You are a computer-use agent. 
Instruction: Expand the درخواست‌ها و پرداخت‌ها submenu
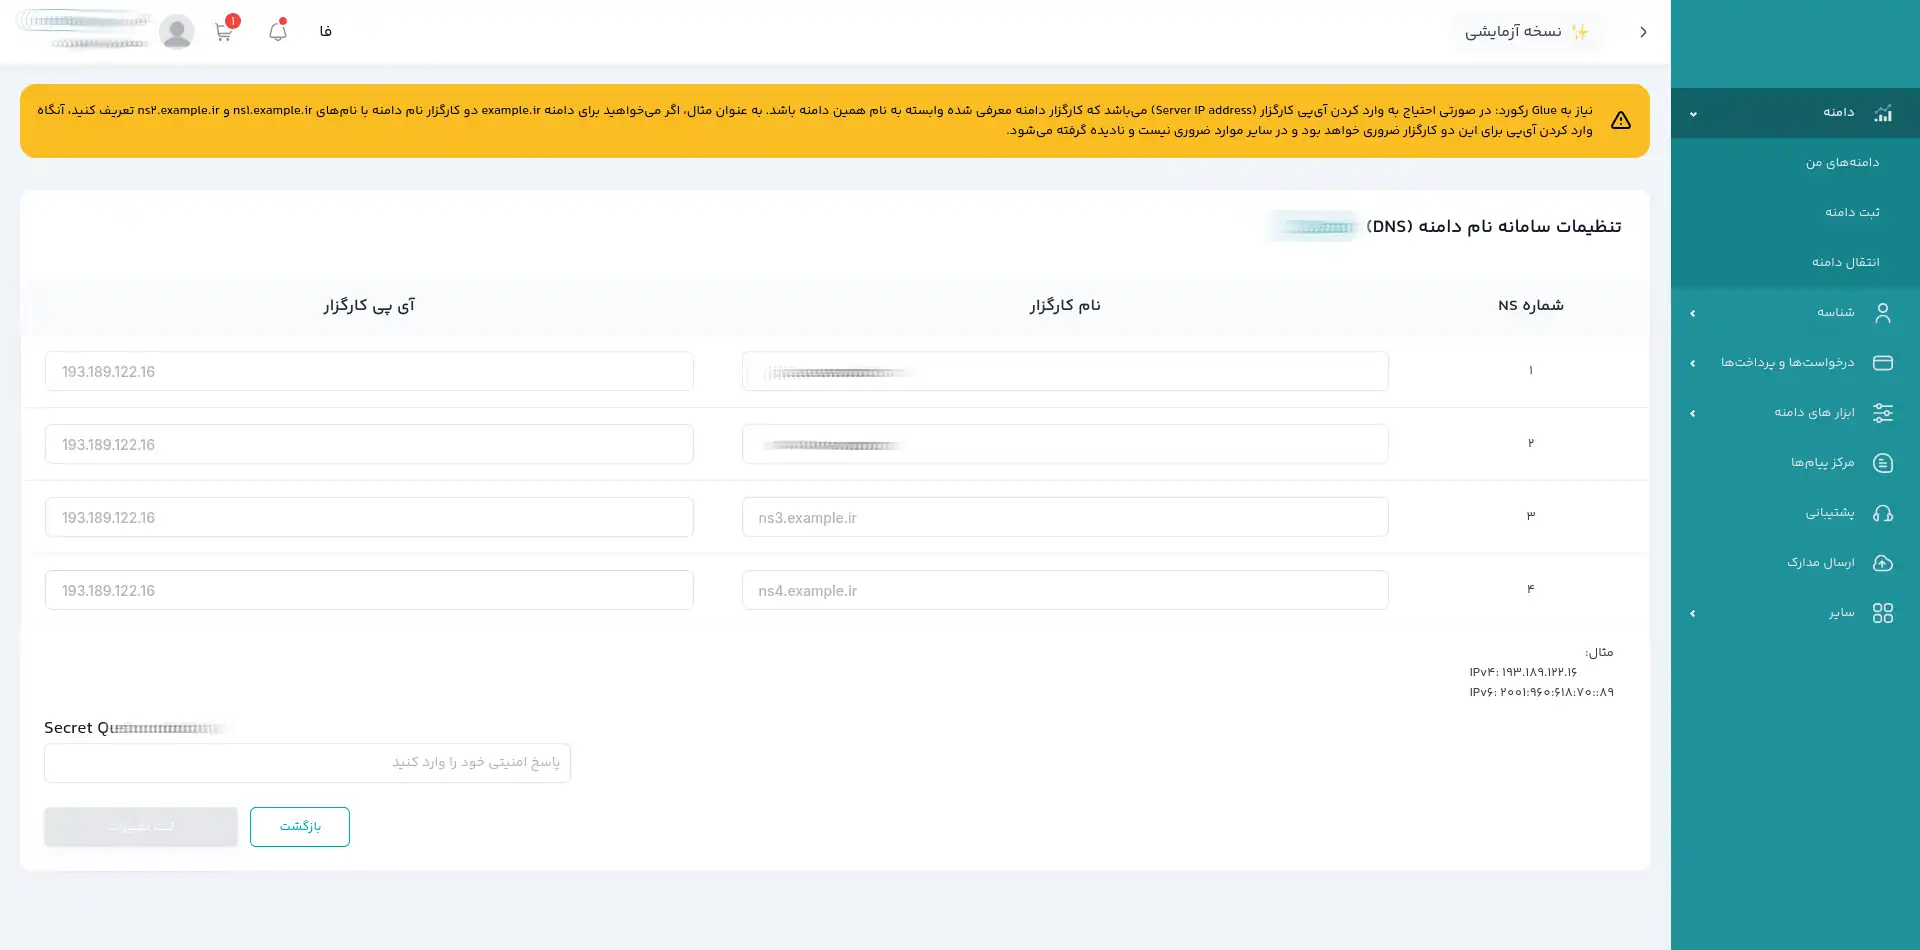click(1693, 363)
